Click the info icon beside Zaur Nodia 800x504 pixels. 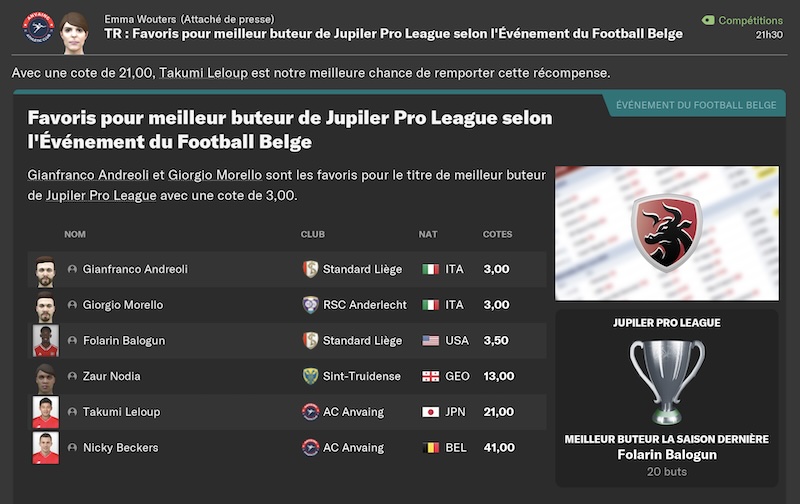[72, 376]
